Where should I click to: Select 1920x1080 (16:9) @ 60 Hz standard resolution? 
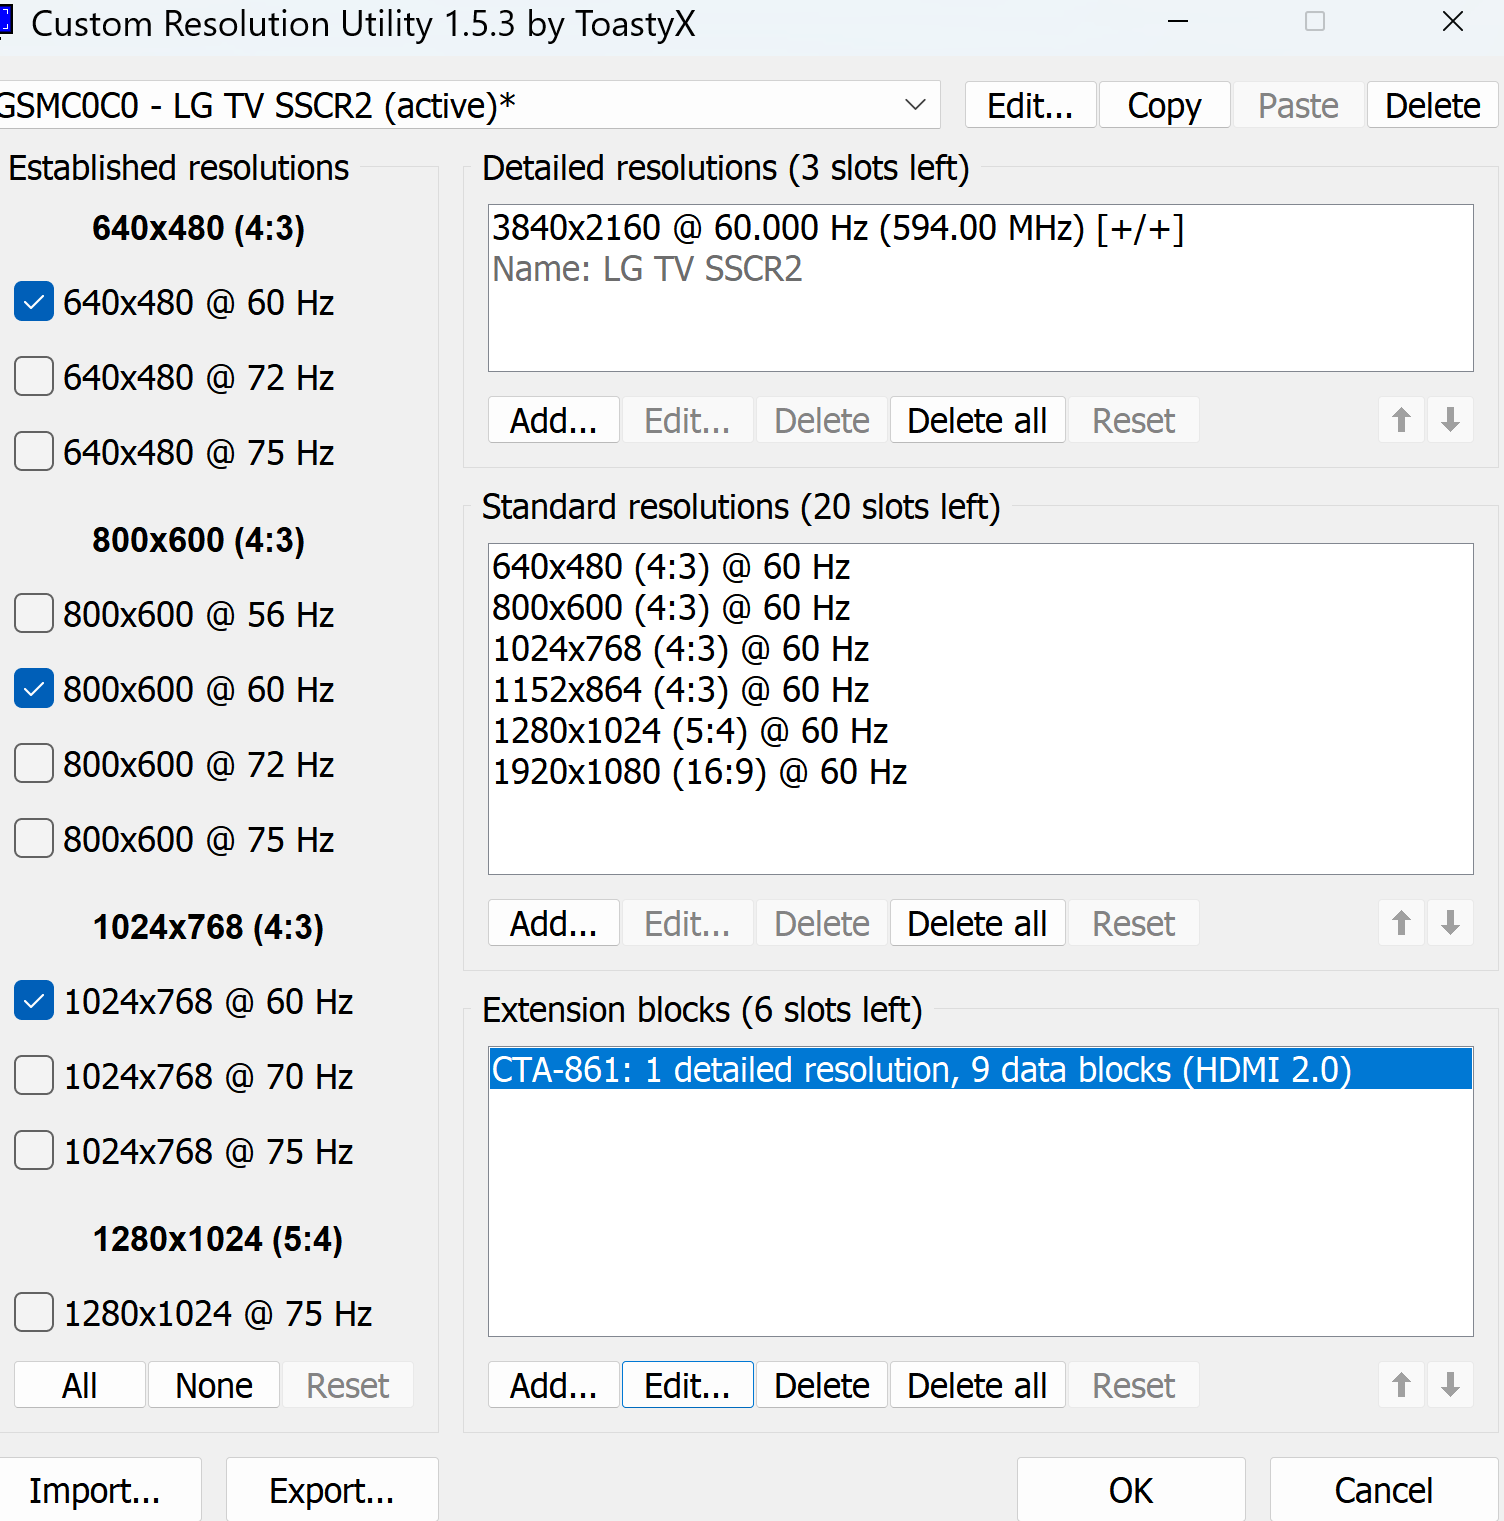(x=700, y=772)
